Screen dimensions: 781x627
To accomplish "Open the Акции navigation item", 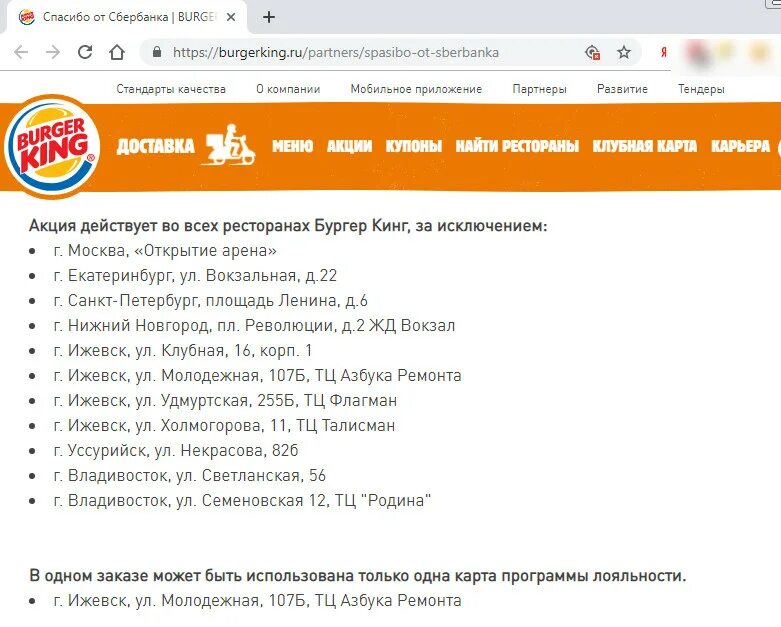I will (x=349, y=146).
